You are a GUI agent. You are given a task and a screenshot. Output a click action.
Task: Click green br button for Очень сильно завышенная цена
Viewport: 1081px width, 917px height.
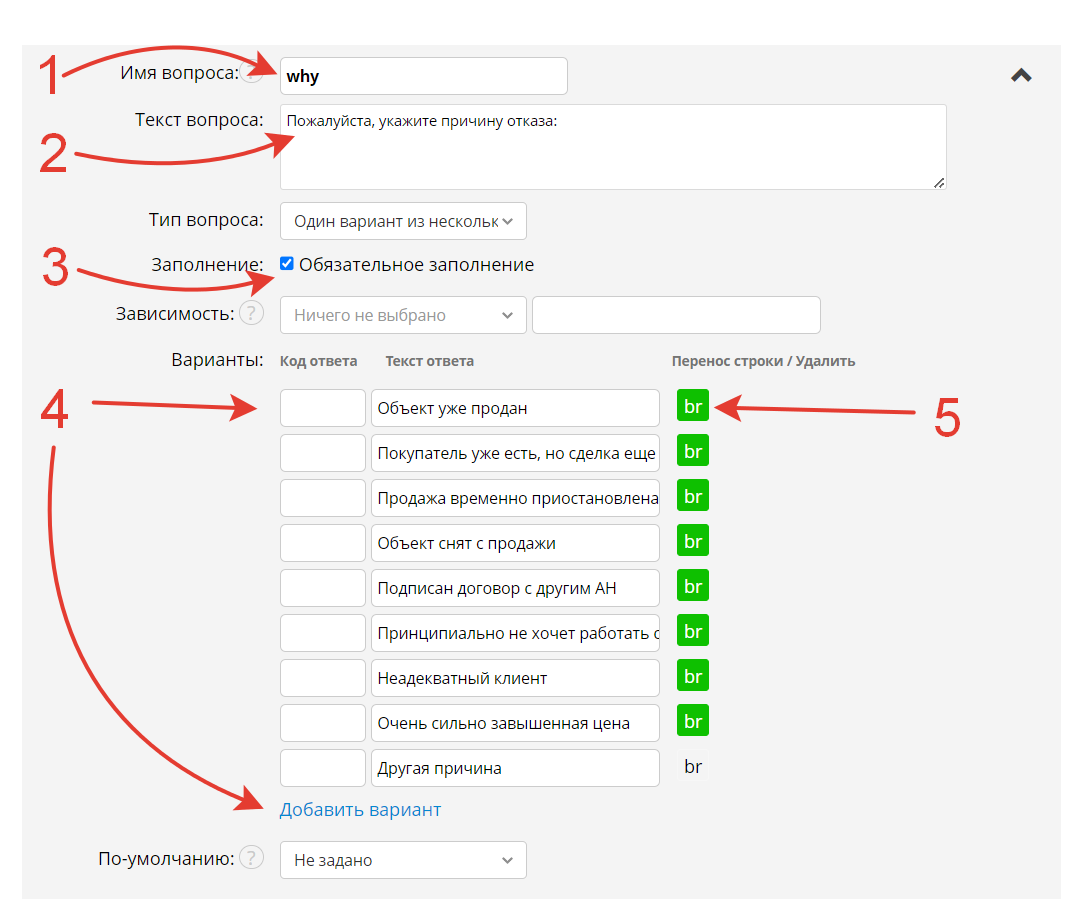pyautogui.click(x=692, y=722)
